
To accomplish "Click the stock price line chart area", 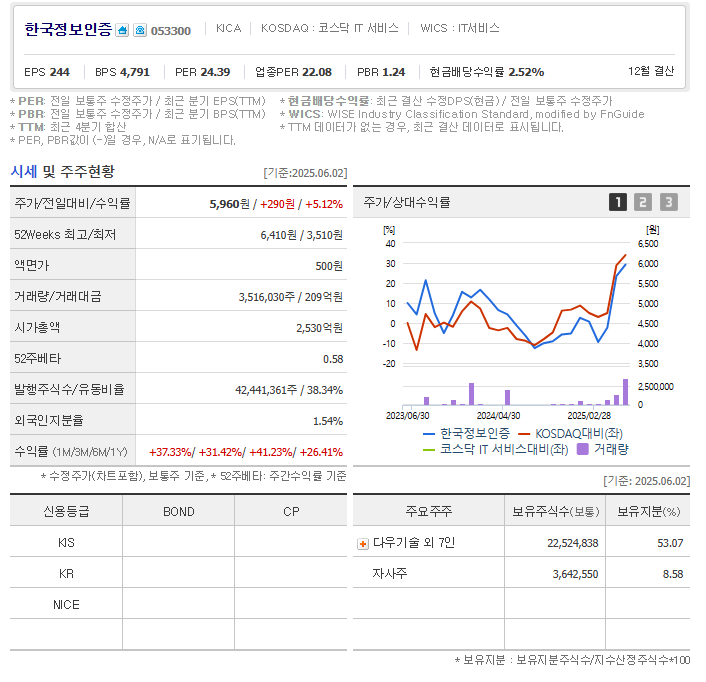I will click(516, 304).
